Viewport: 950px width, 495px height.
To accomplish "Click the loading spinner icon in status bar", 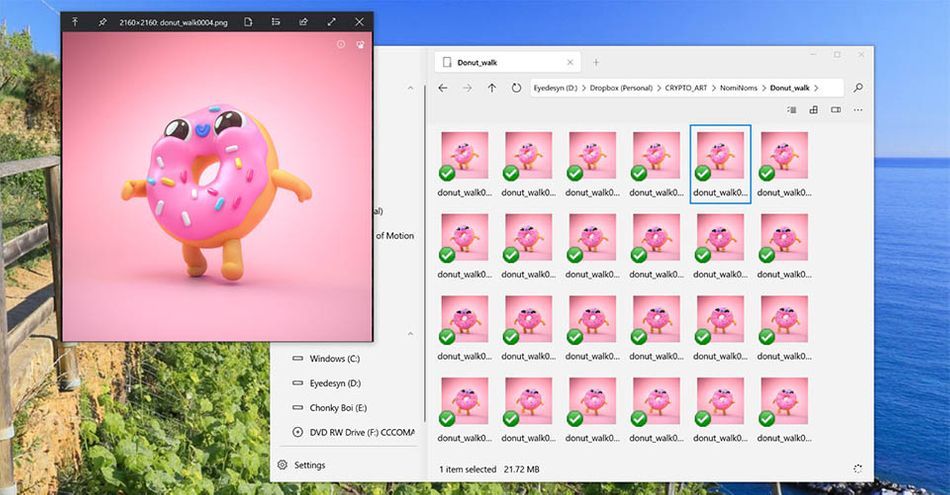I will tap(858, 469).
